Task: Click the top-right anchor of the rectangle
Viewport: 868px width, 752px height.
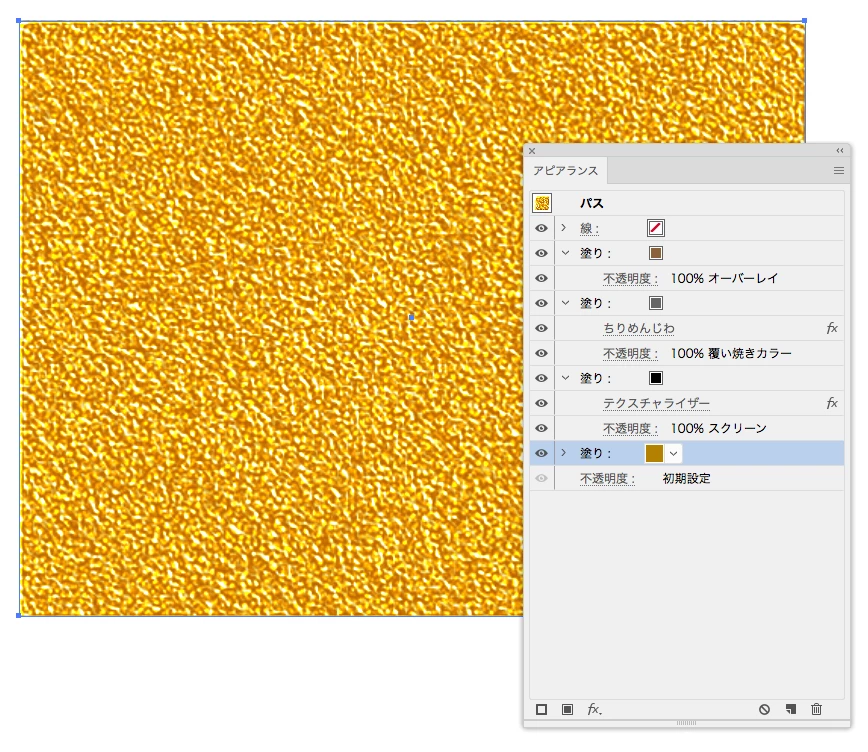Action: (804, 20)
